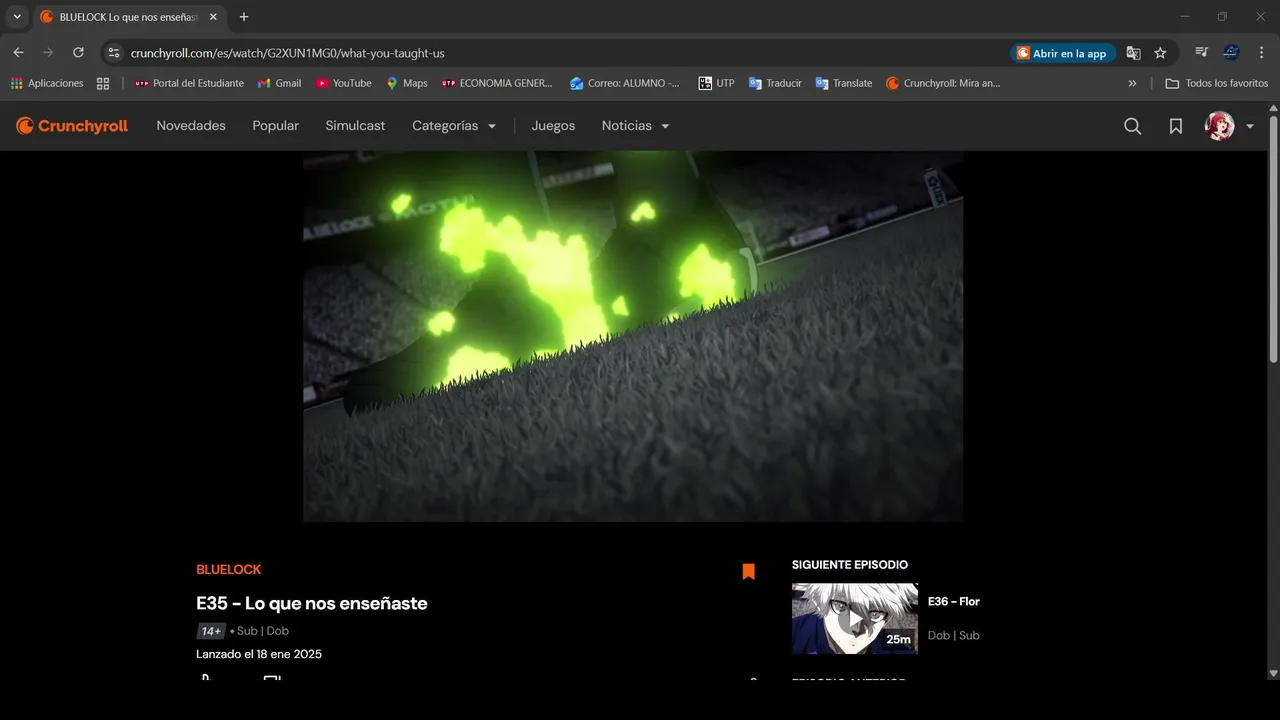Open Correo: ALUMNO bookmark
The image size is (1280, 720).
(x=625, y=83)
